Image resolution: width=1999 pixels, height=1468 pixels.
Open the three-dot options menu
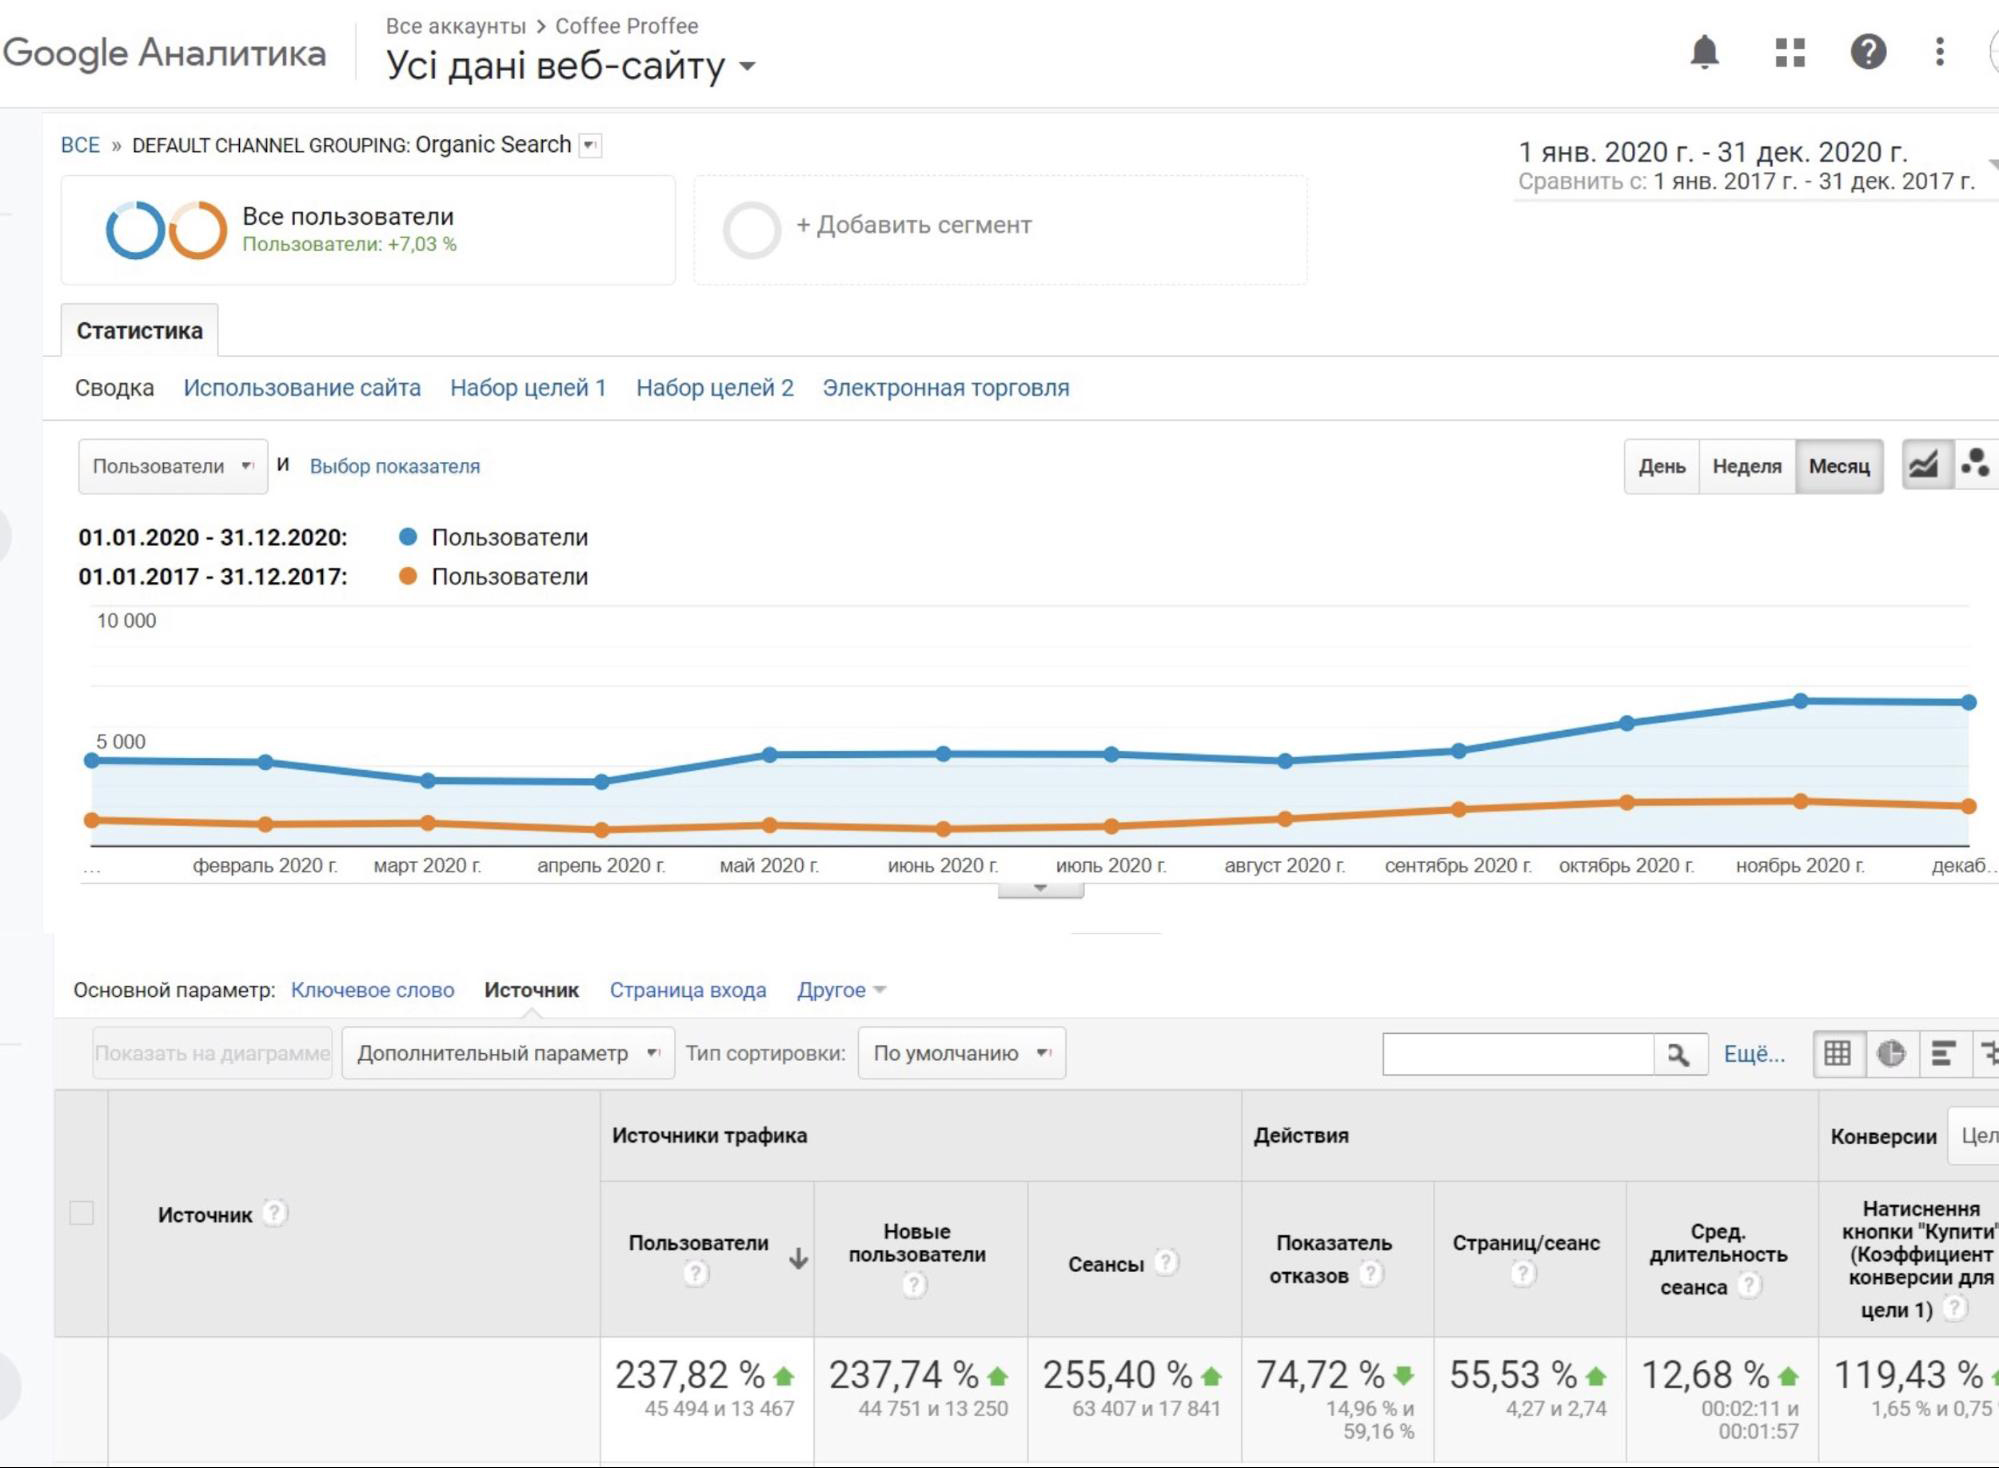(1939, 52)
